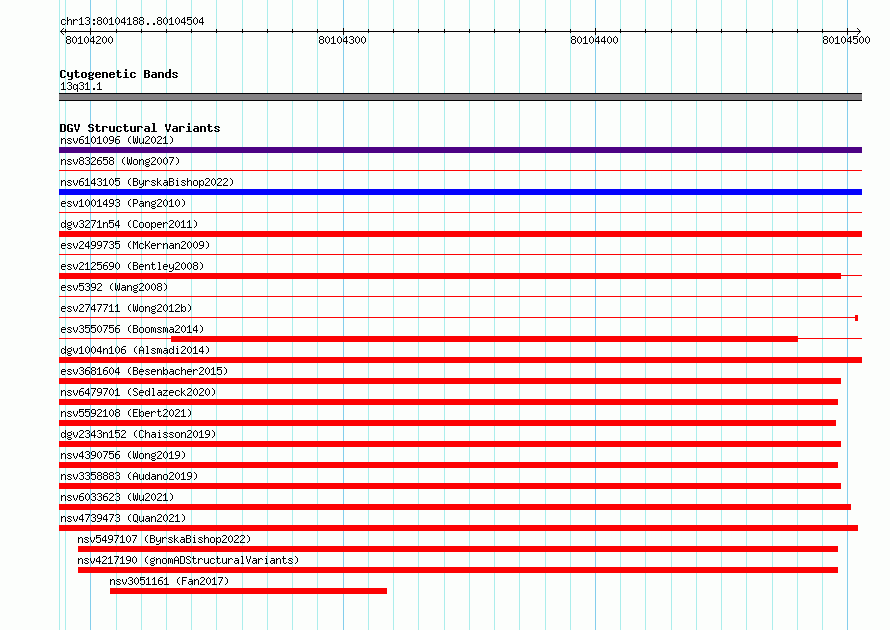
Task: Open variant dgv1004n106 (Alsmadi2014) label
Action: click(135, 350)
